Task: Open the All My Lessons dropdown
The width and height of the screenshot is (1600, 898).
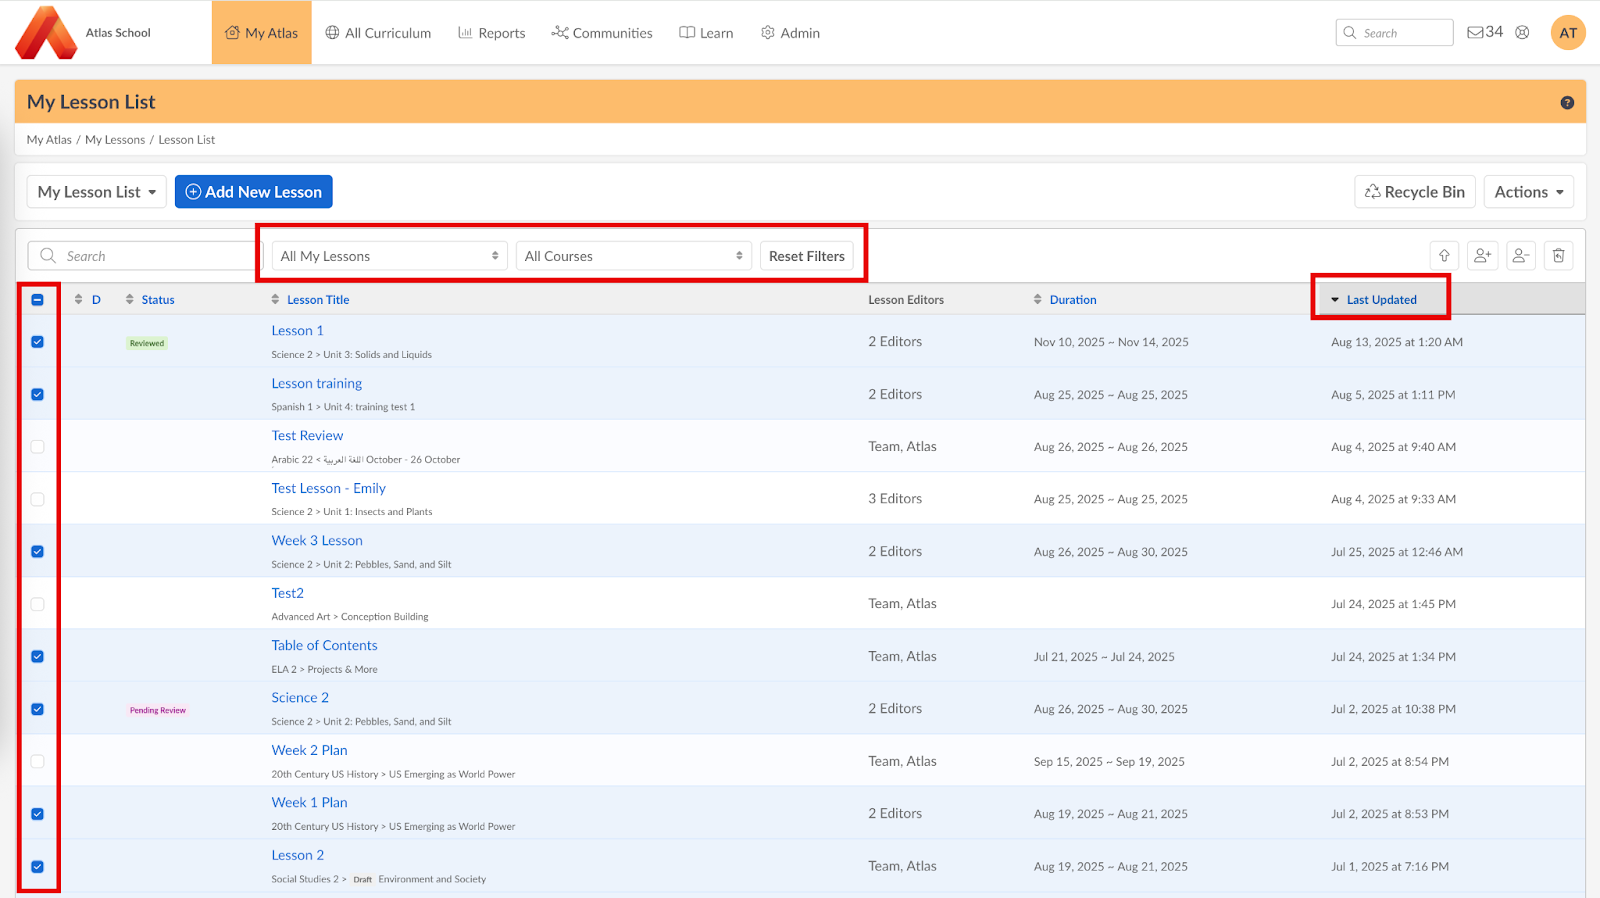Action: coord(389,257)
